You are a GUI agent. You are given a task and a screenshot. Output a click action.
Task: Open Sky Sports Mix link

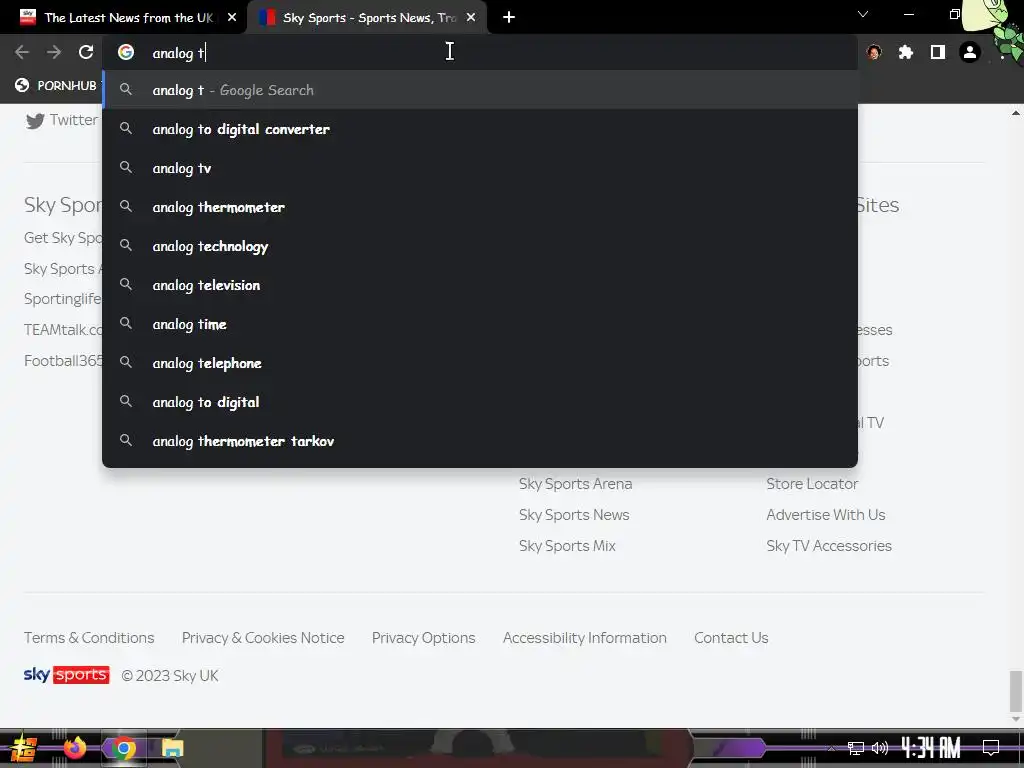coord(567,545)
